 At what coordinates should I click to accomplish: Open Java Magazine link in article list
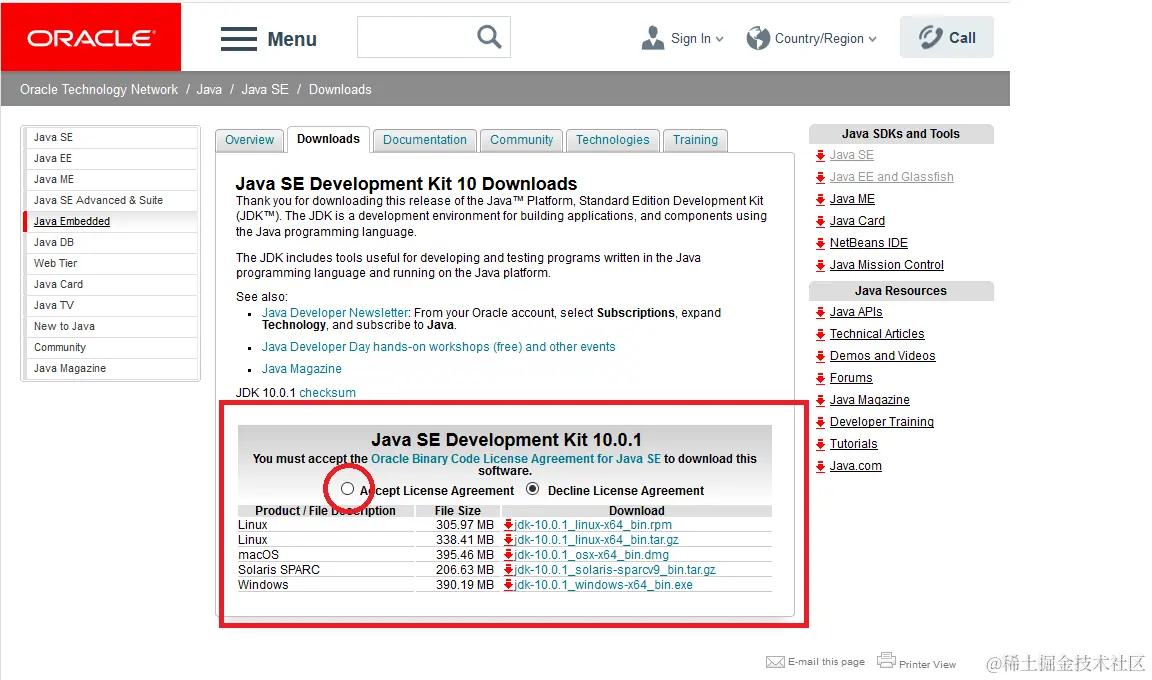301,369
